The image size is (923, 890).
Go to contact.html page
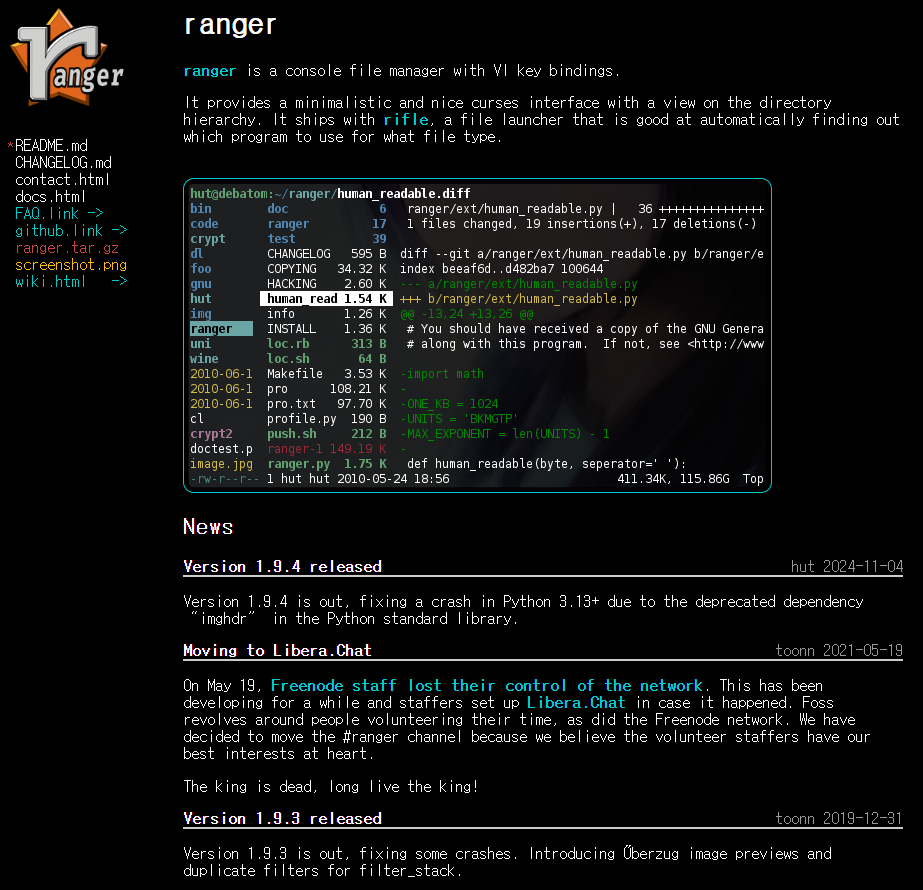tap(62, 180)
